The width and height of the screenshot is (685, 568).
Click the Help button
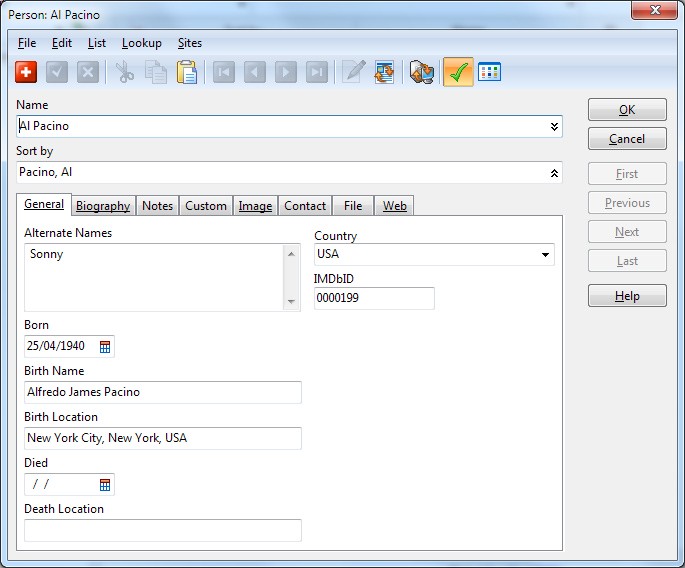pyautogui.click(x=627, y=297)
